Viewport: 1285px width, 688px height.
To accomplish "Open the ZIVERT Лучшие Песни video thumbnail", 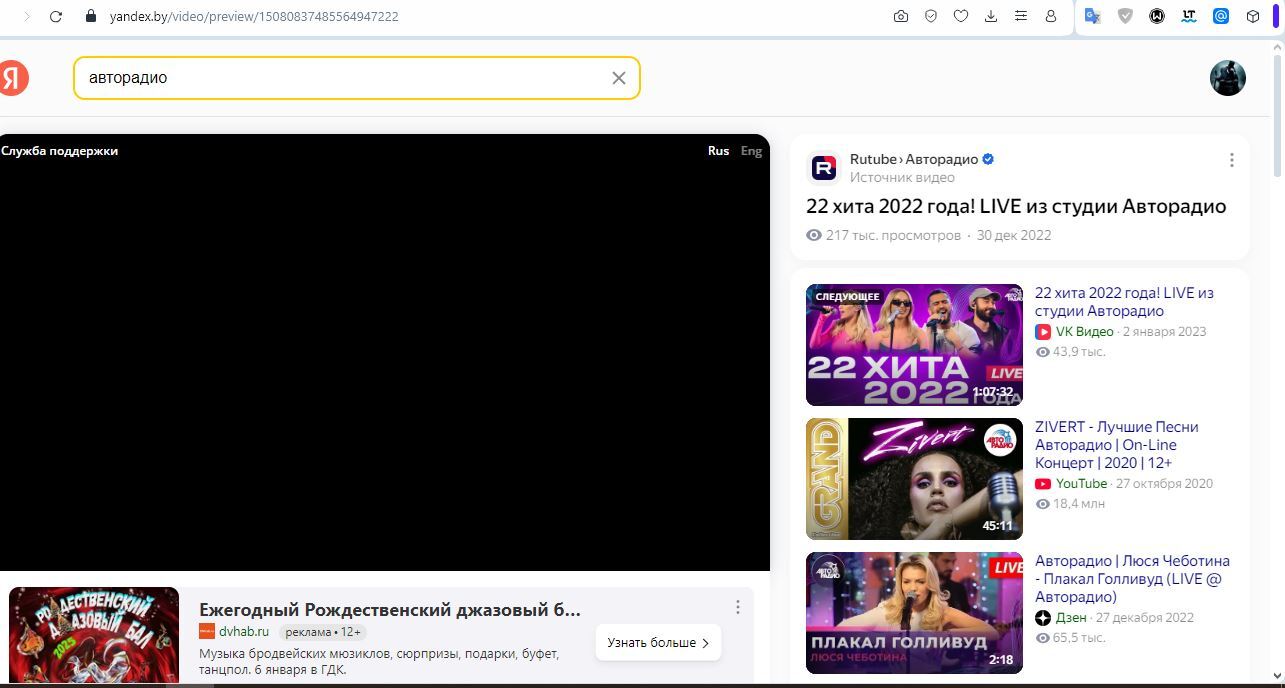I will (x=914, y=479).
